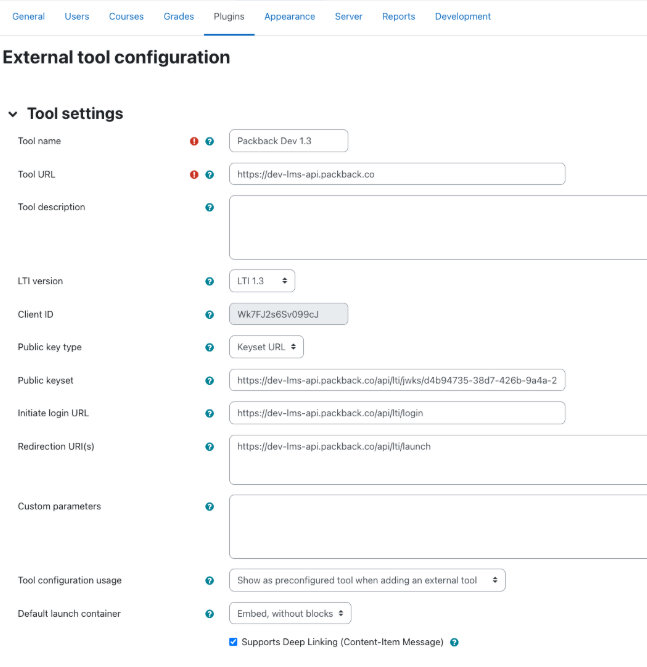Image resolution: width=647 pixels, height=667 pixels.
Task: Open help for Tool name field
Action: point(209,141)
